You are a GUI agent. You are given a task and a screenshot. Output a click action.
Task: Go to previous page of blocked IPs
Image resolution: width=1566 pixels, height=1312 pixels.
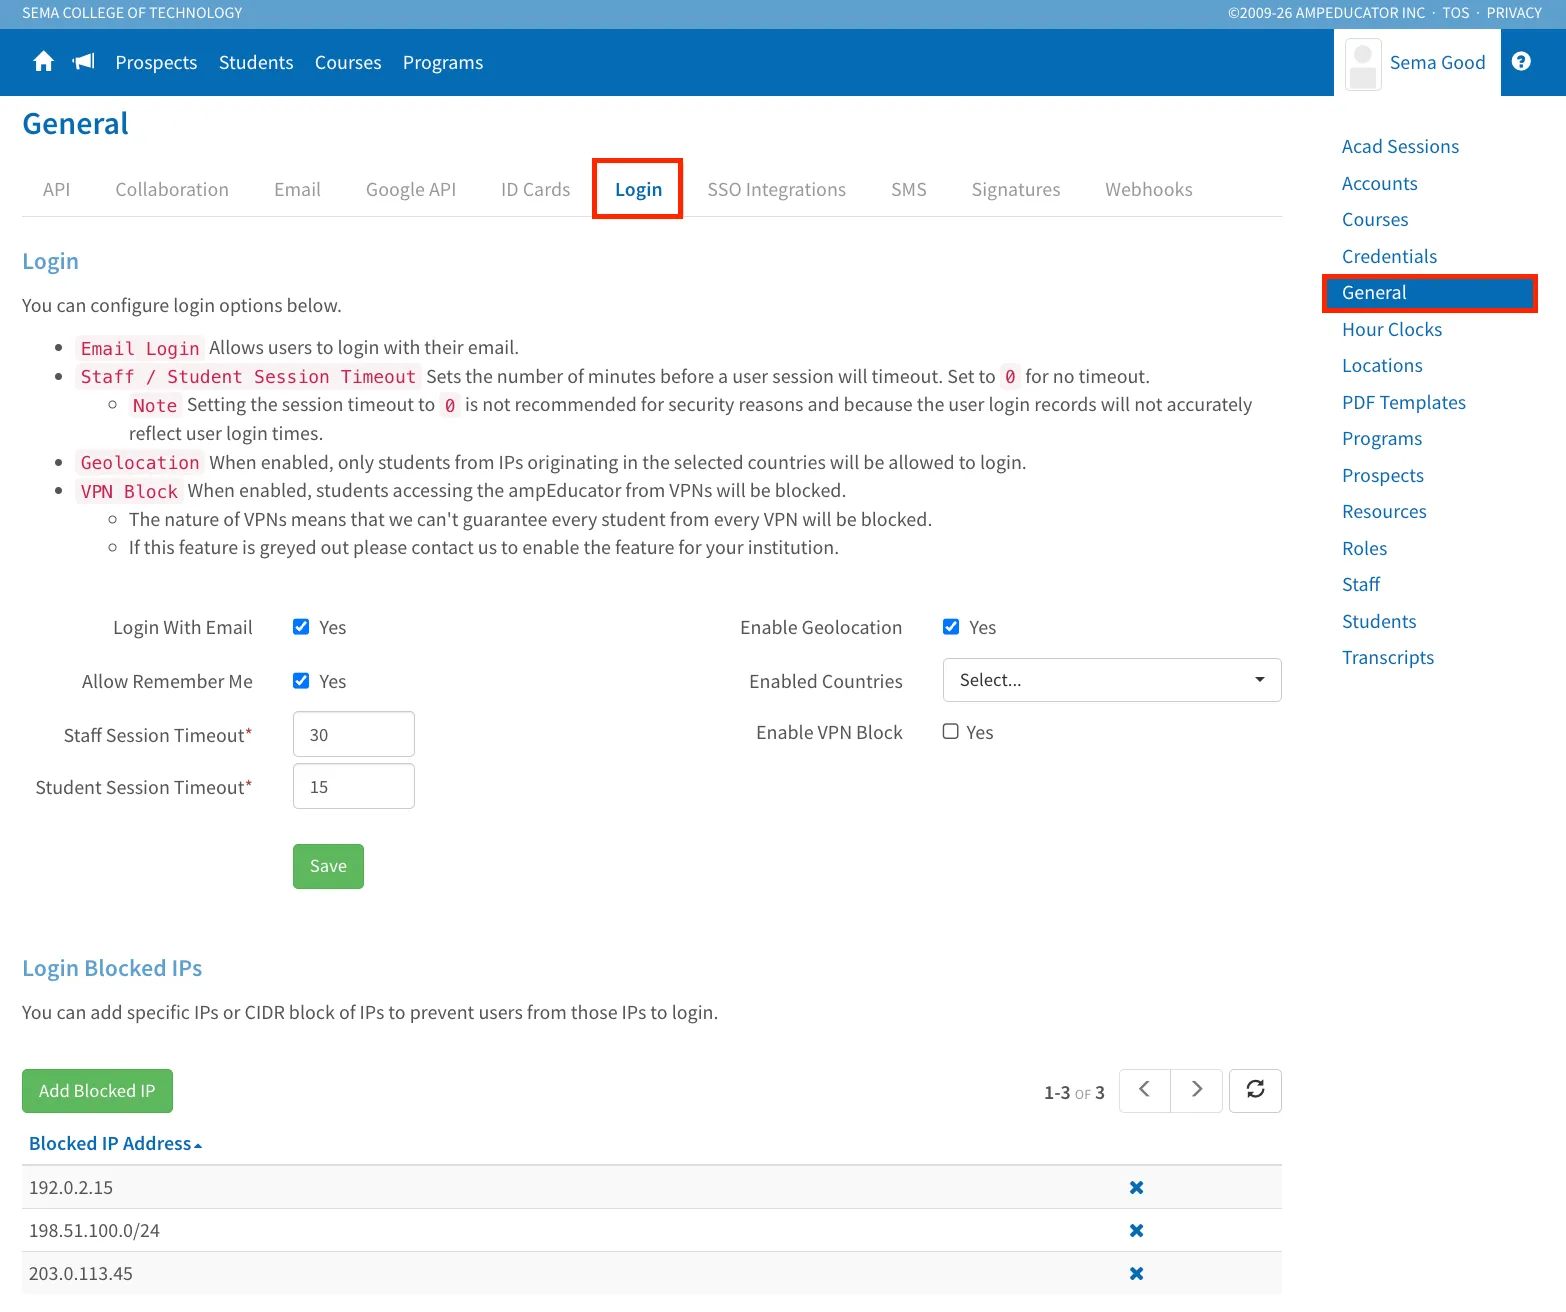pos(1145,1090)
